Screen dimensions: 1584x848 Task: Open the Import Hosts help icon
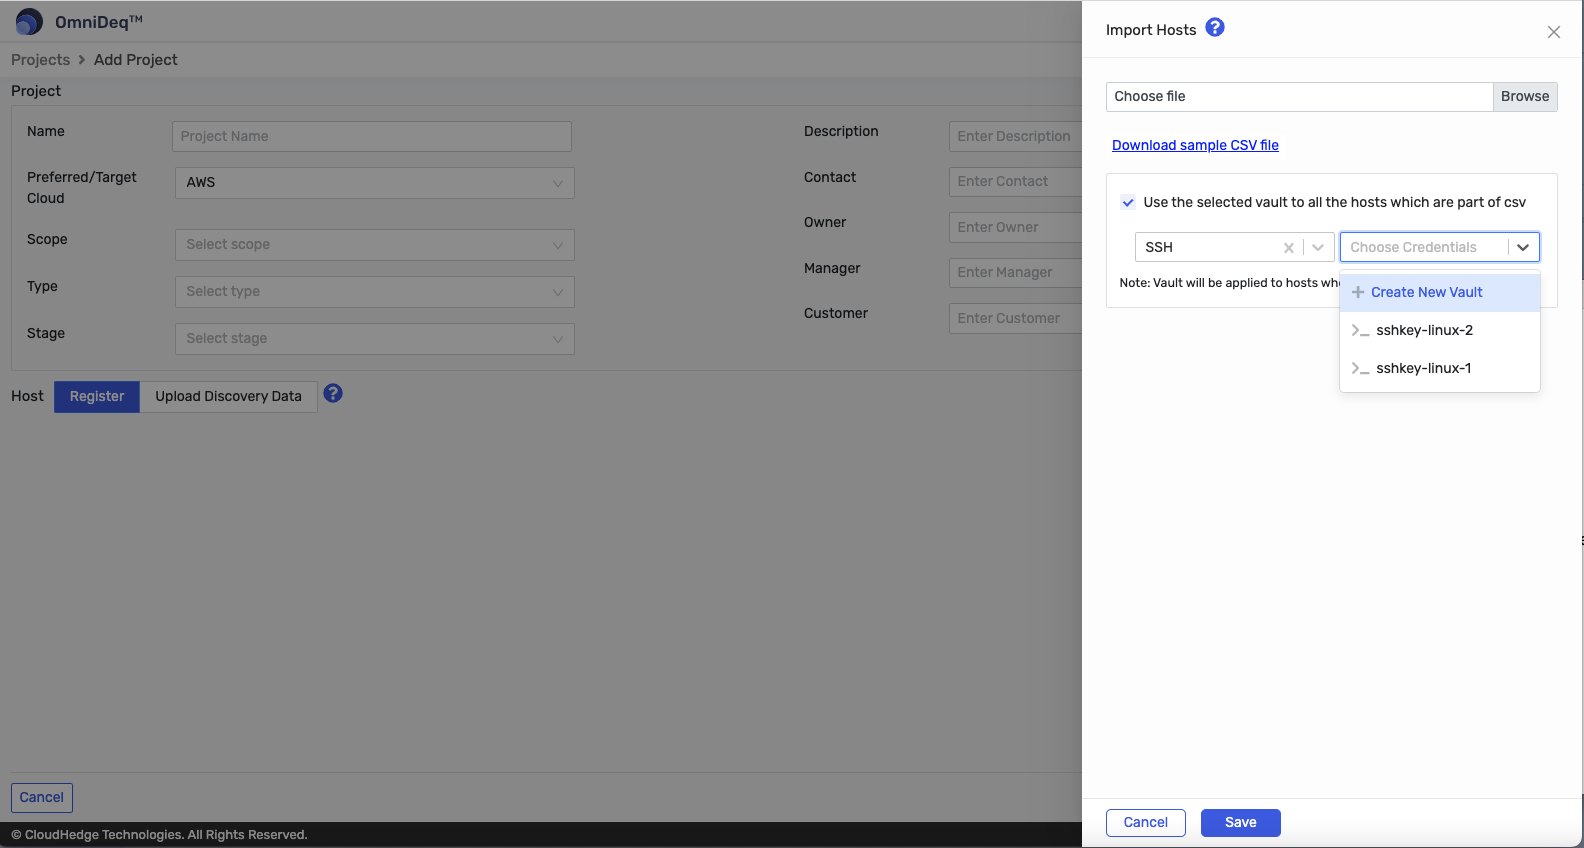pos(1214,28)
